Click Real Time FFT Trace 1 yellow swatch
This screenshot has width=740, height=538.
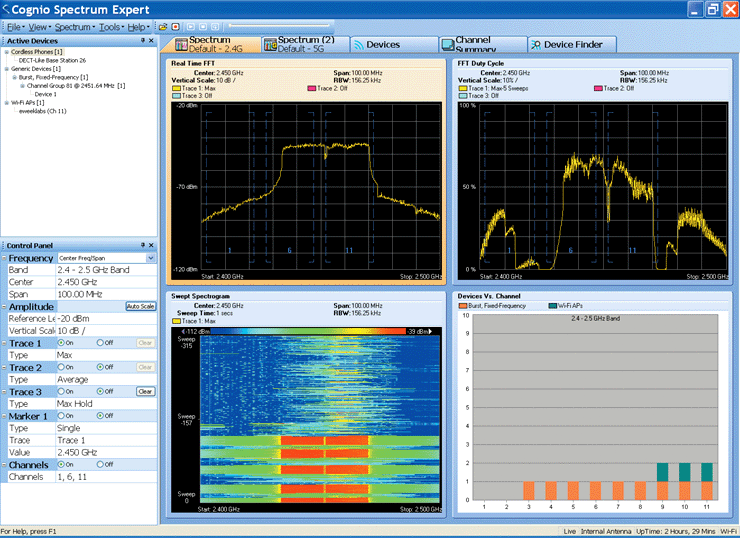(177, 88)
